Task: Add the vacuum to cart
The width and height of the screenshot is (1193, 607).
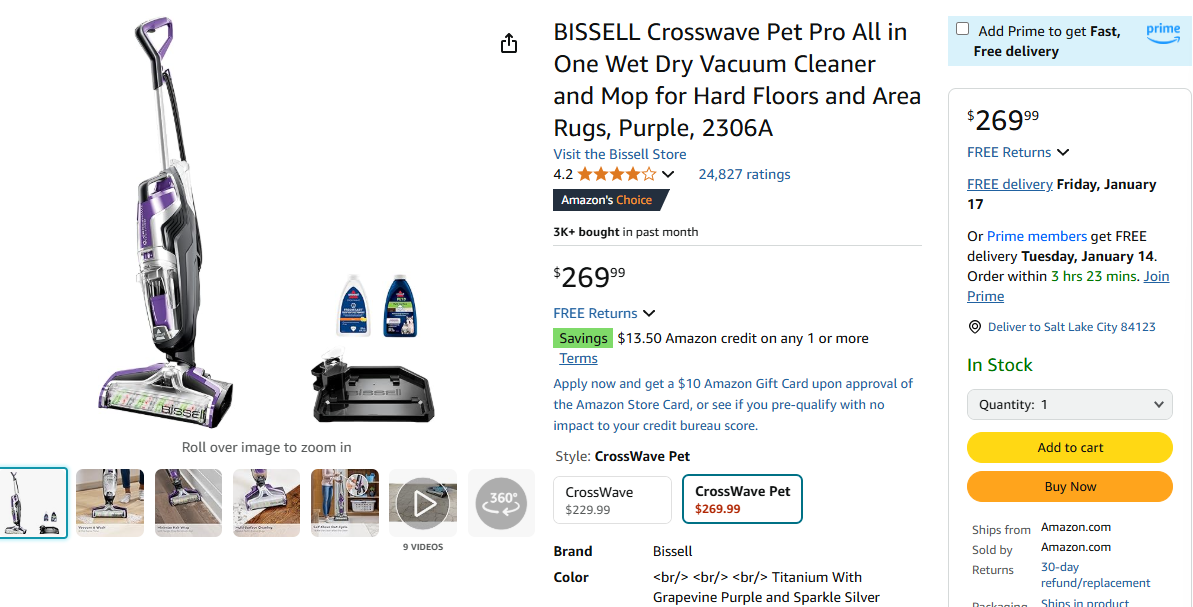Action: (x=1069, y=447)
